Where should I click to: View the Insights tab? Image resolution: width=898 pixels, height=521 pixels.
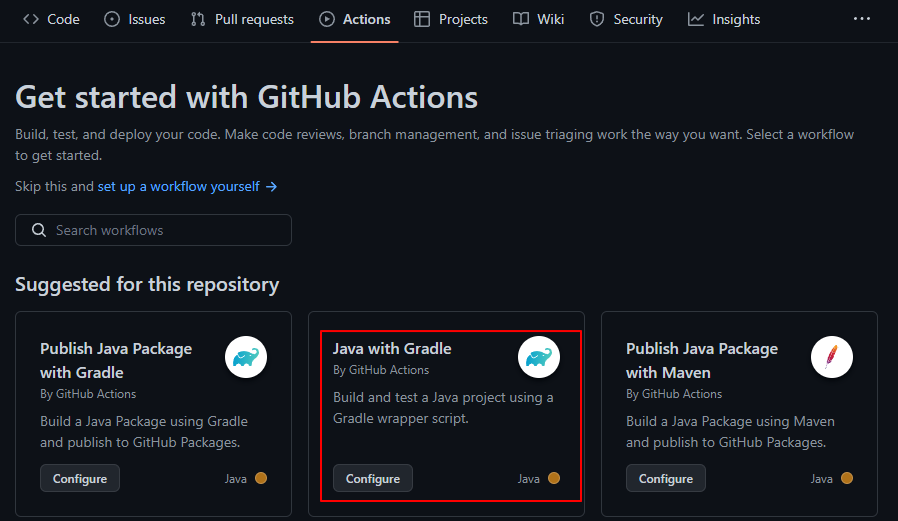pyautogui.click(x=724, y=19)
